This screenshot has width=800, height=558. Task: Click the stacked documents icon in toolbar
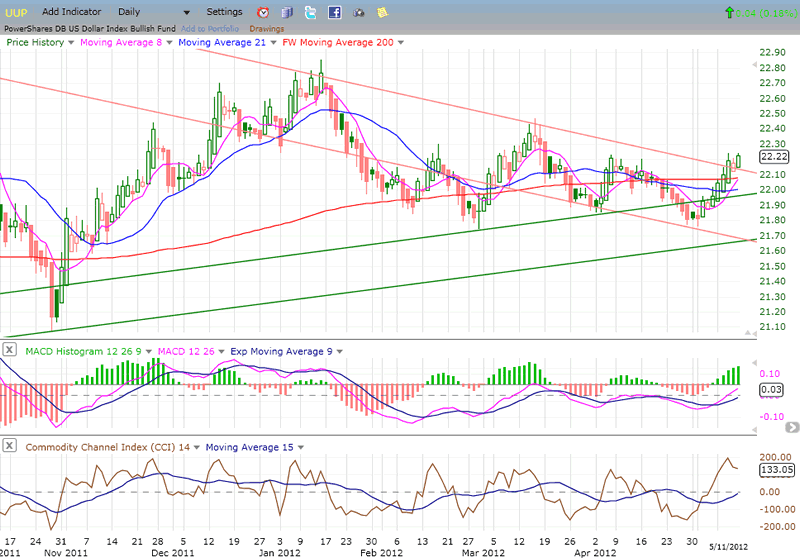[x=287, y=12]
